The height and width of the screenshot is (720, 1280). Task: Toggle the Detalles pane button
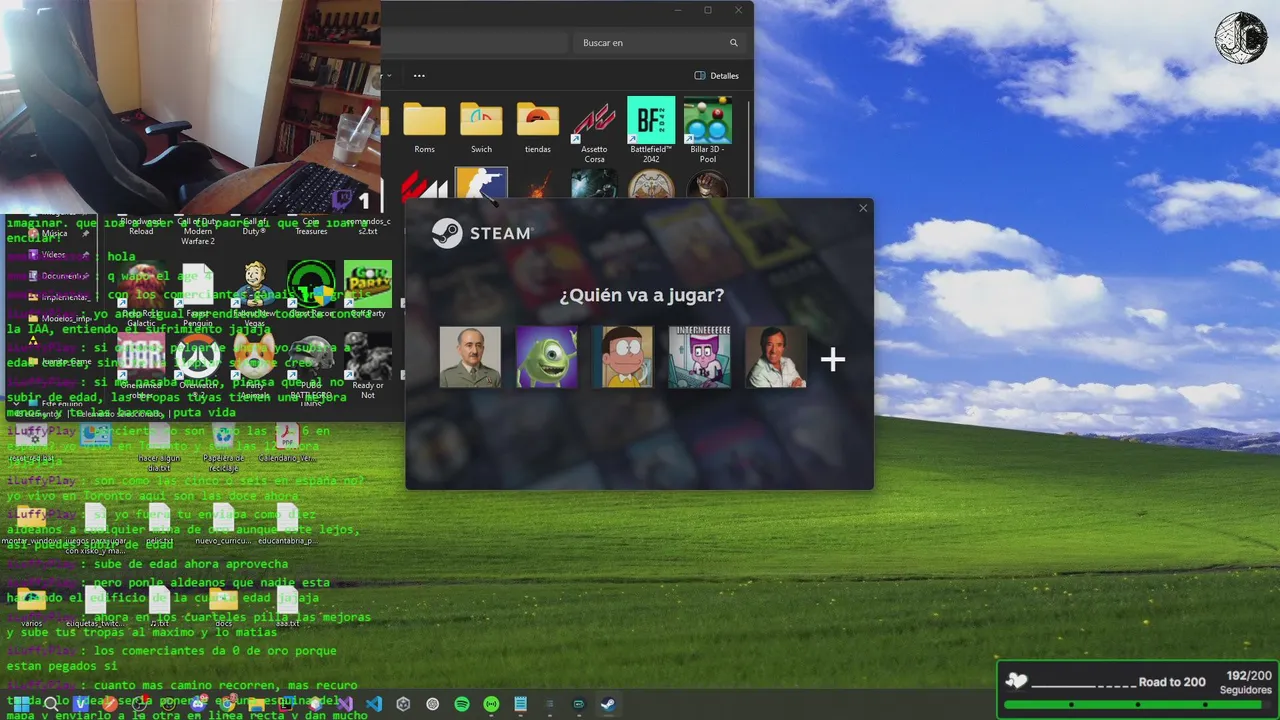(x=716, y=75)
